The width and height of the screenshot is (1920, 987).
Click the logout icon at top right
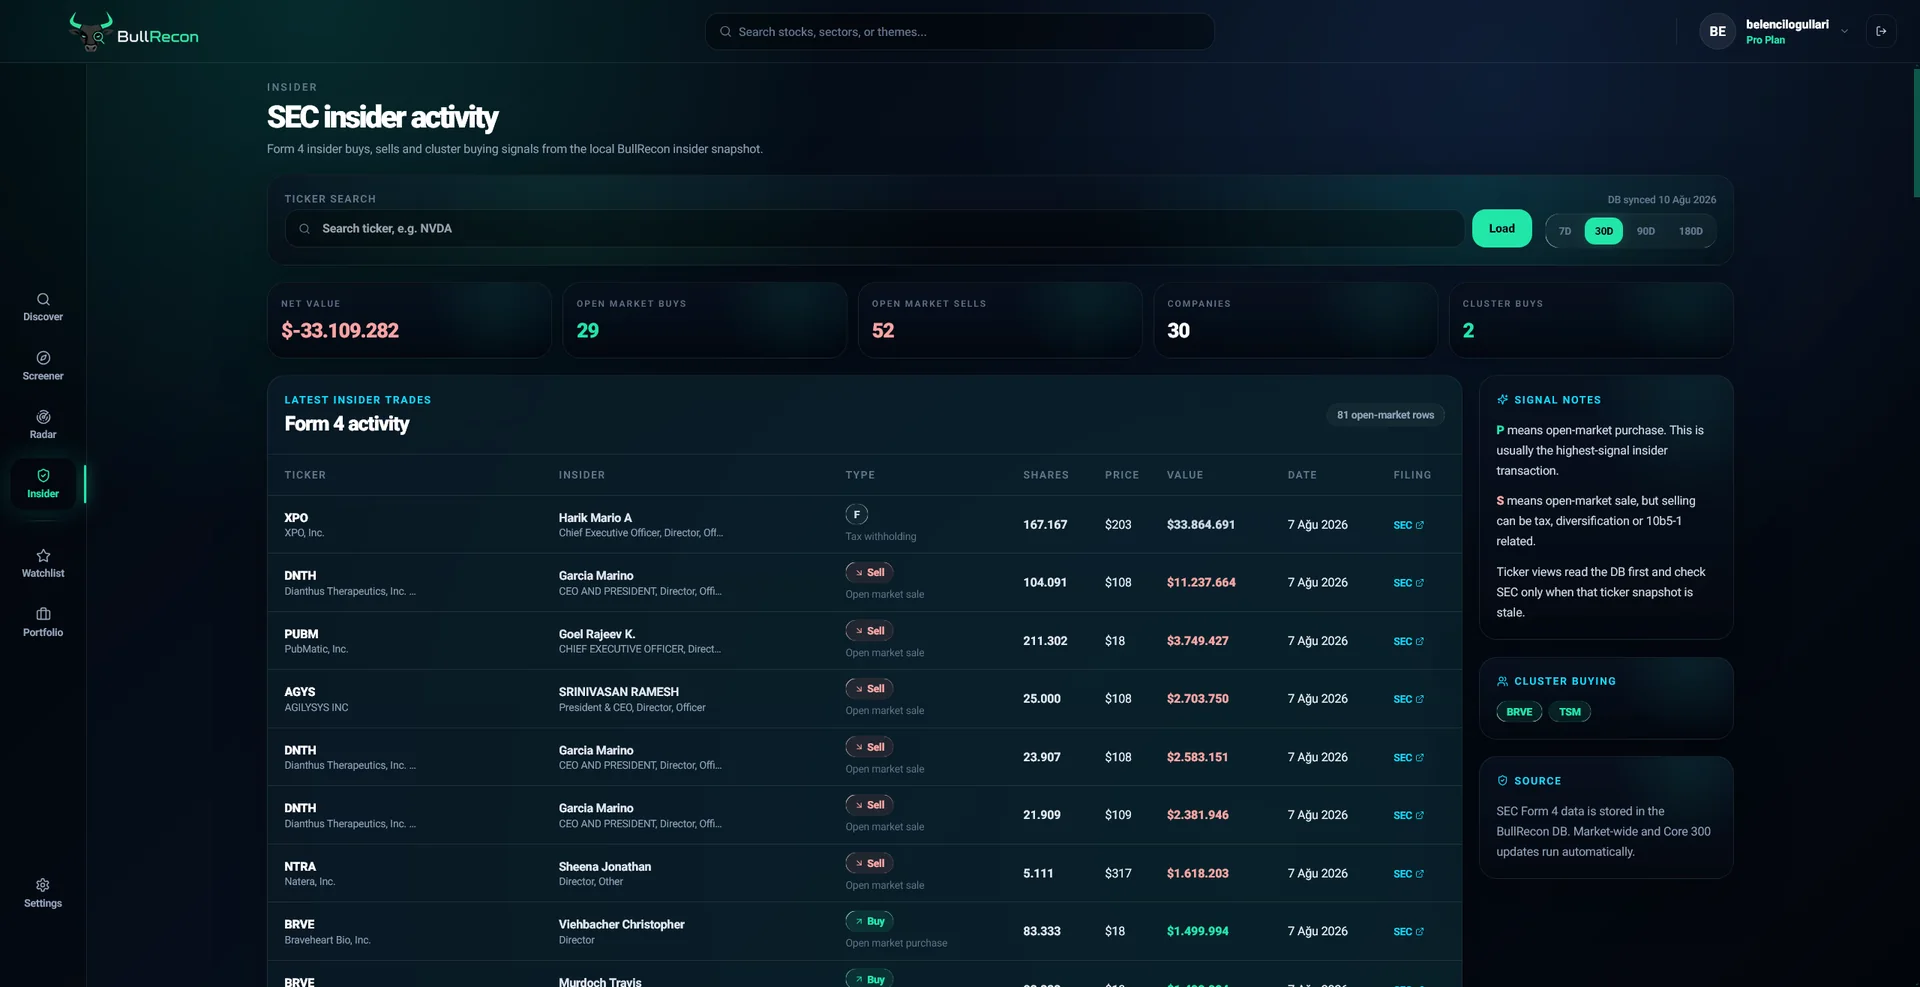(1881, 31)
